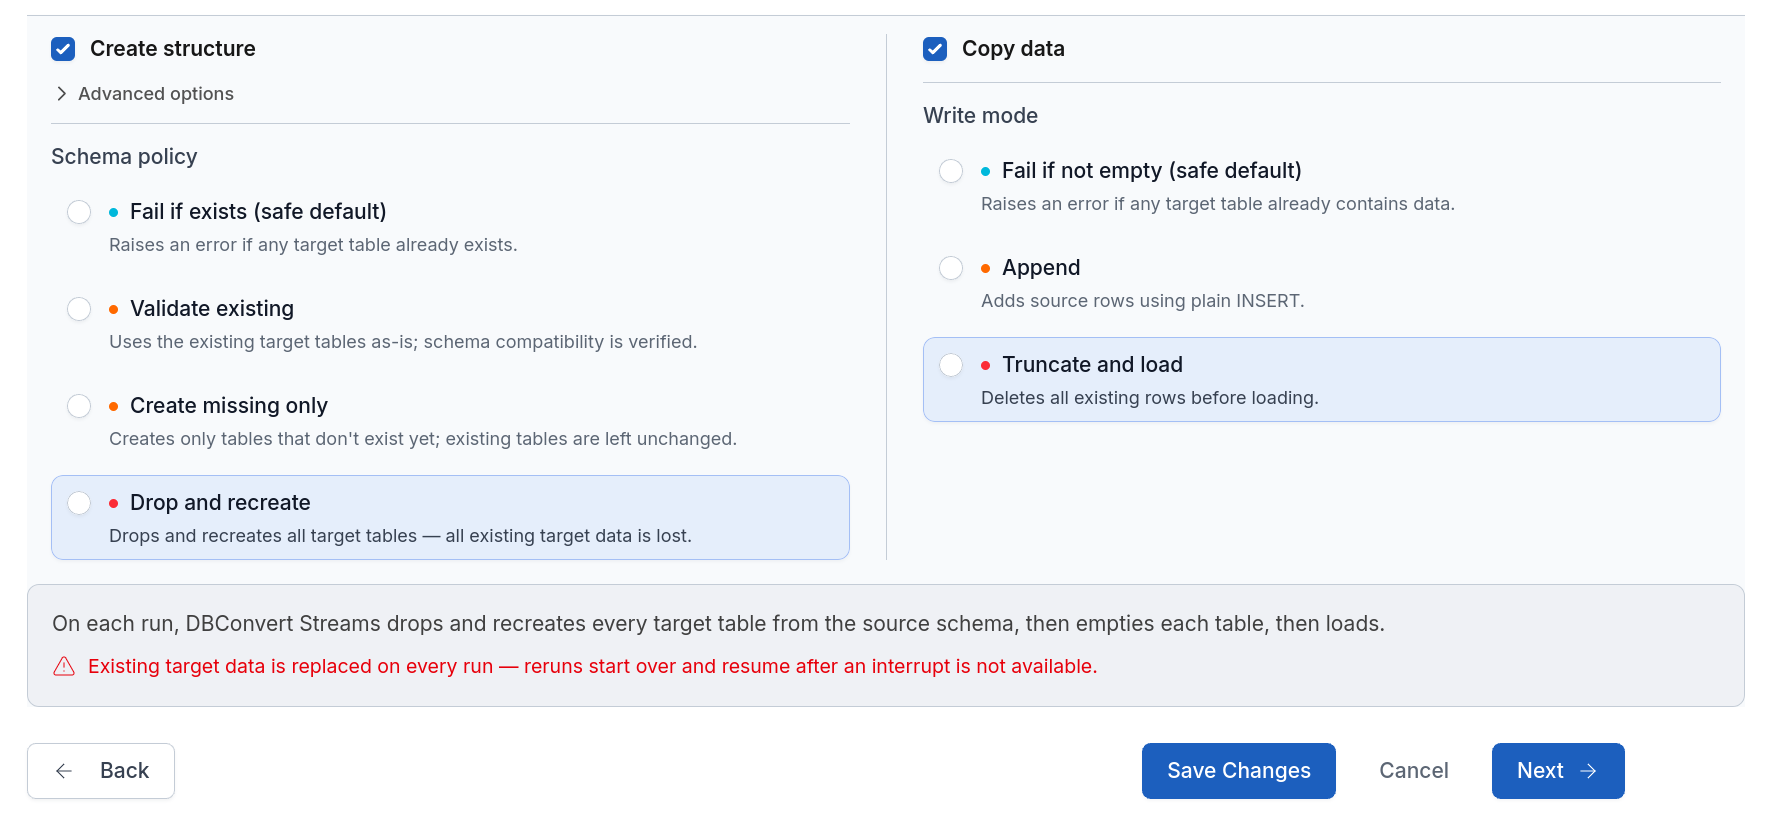Viewport: 1777px width, 817px height.
Task: Click the right arrow icon on Next
Action: [1588, 771]
